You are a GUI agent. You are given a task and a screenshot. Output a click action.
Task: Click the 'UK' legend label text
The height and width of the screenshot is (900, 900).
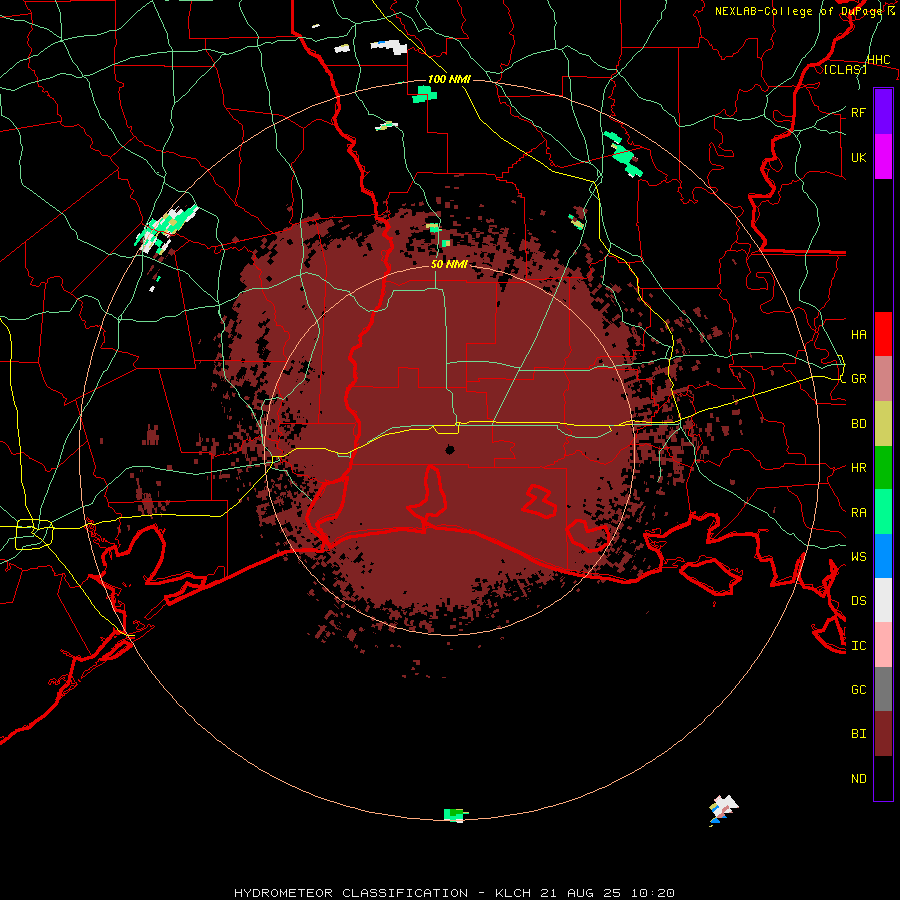pyautogui.click(x=859, y=158)
